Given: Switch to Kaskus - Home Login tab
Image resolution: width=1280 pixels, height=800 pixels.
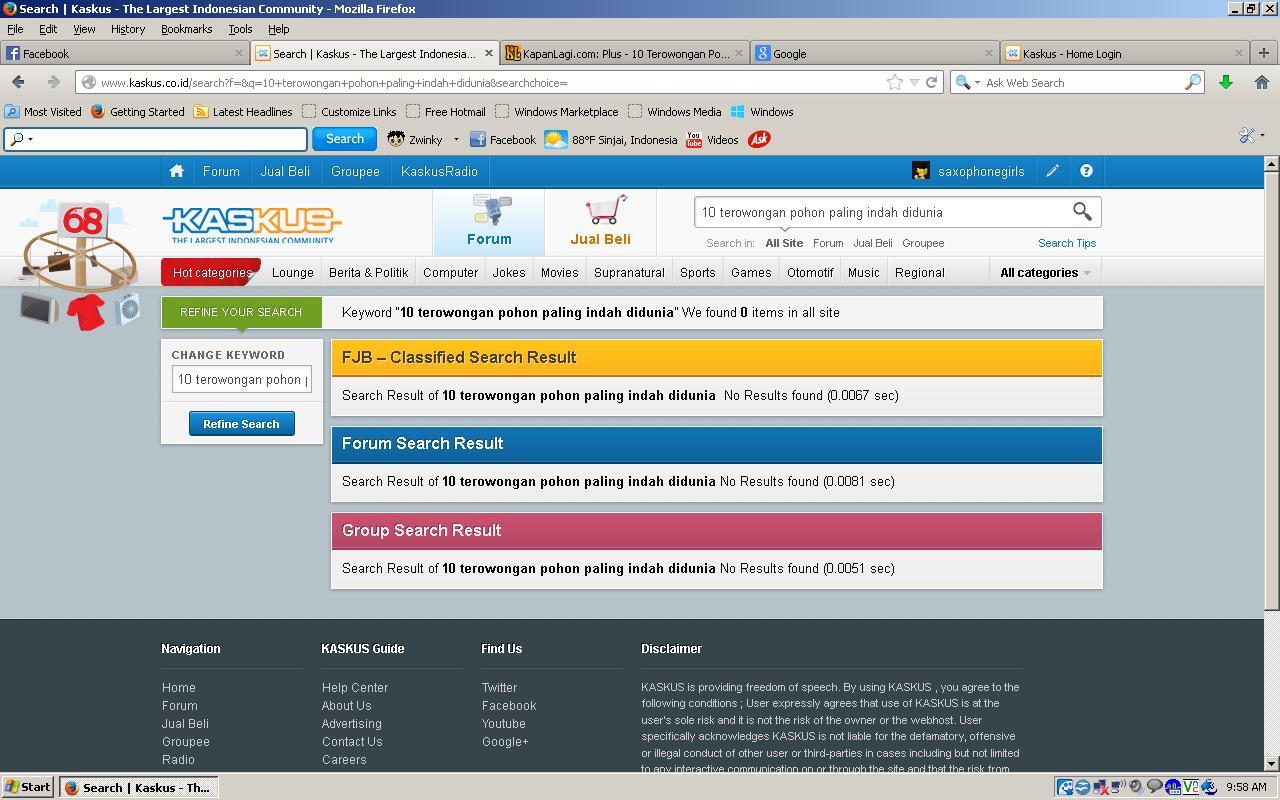Looking at the screenshot, I should pyautogui.click(x=1125, y=53).
